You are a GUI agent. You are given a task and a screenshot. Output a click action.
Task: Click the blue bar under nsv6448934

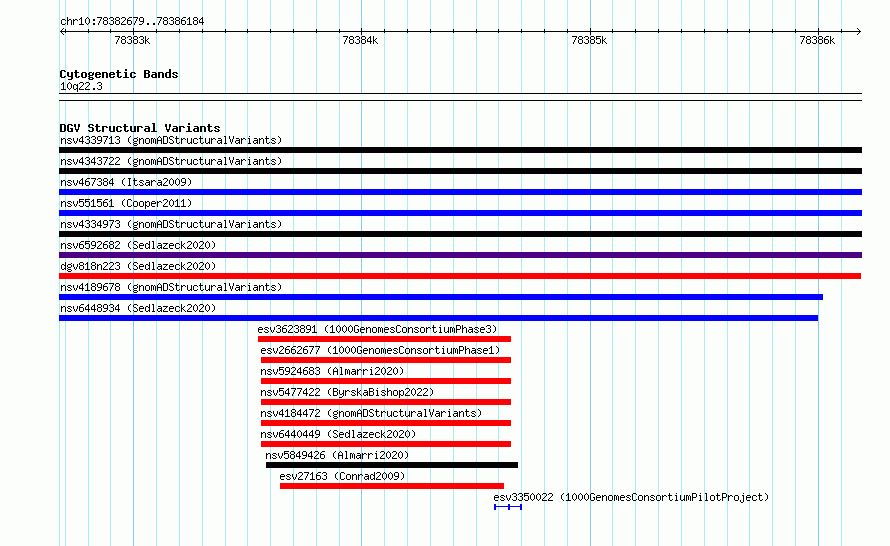pyautogui.click(x=438, y=318)
